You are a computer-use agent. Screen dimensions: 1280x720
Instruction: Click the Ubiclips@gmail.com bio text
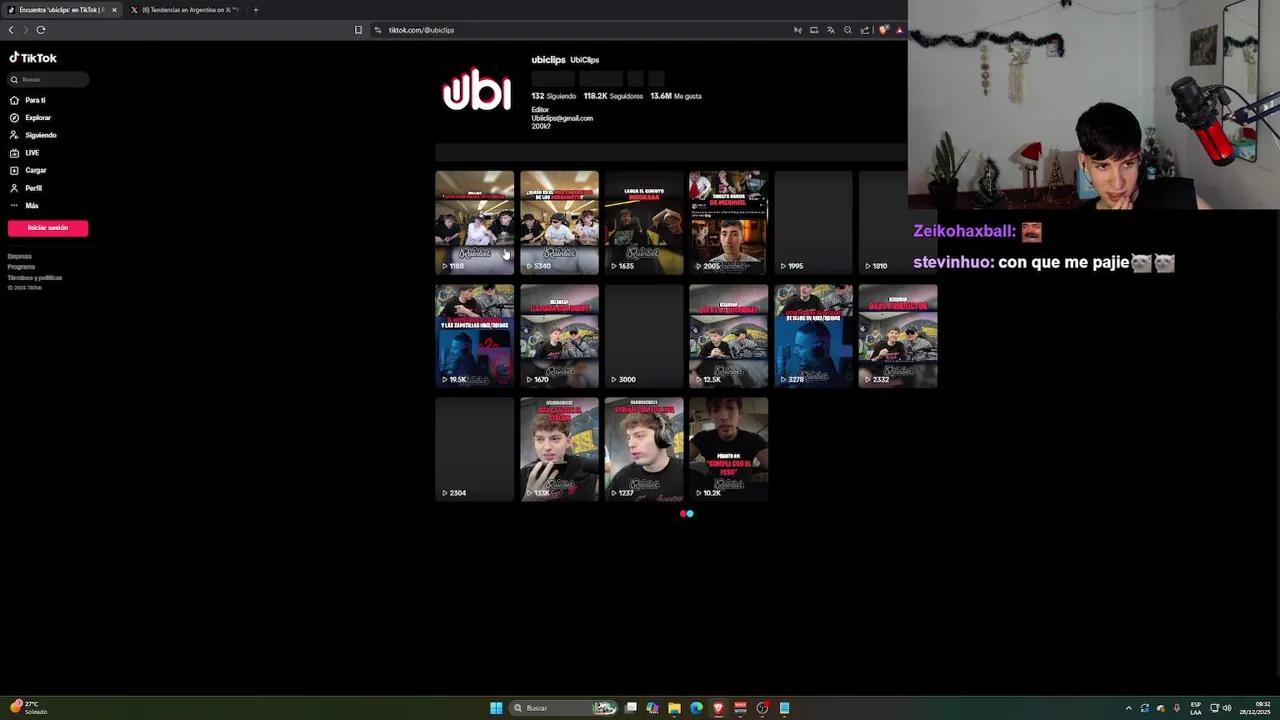click(x=562, y=118)
